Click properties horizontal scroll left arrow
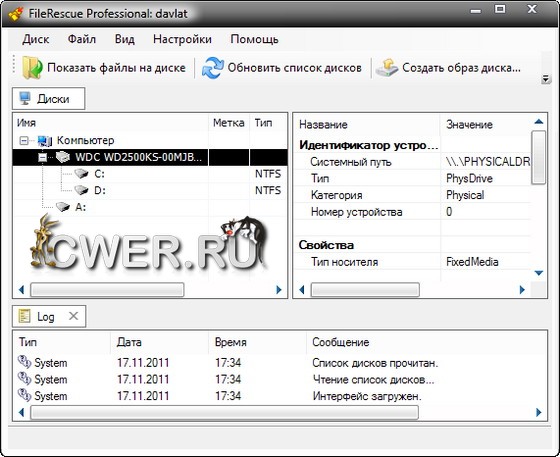 click(302, 290)
